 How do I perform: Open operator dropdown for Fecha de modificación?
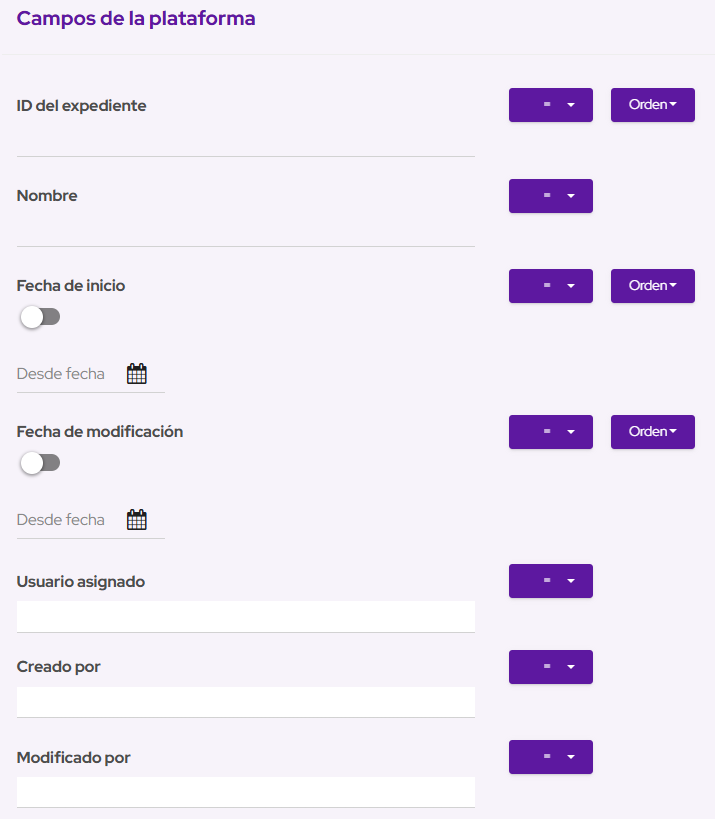coord(551,432)
